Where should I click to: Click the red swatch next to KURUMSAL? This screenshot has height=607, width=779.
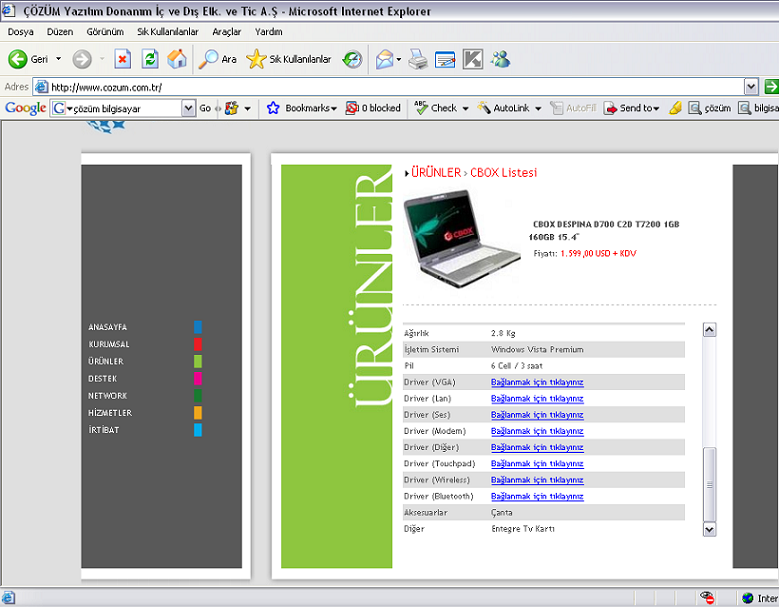(198, 344)
